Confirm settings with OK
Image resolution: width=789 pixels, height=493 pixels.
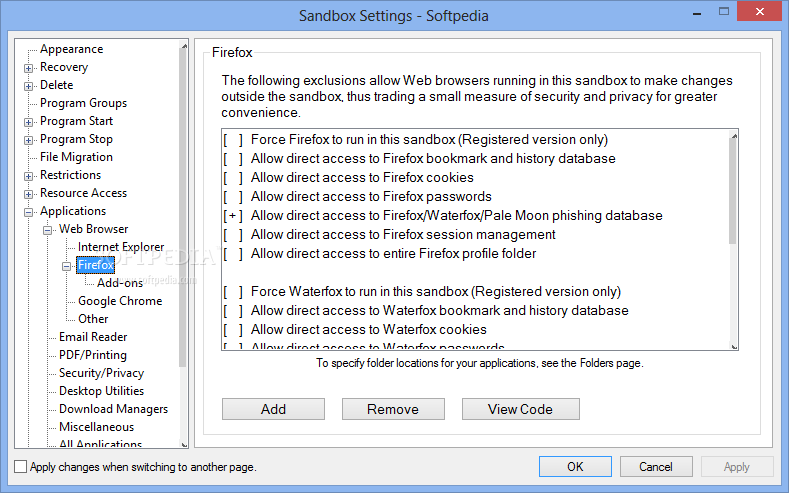575,467
